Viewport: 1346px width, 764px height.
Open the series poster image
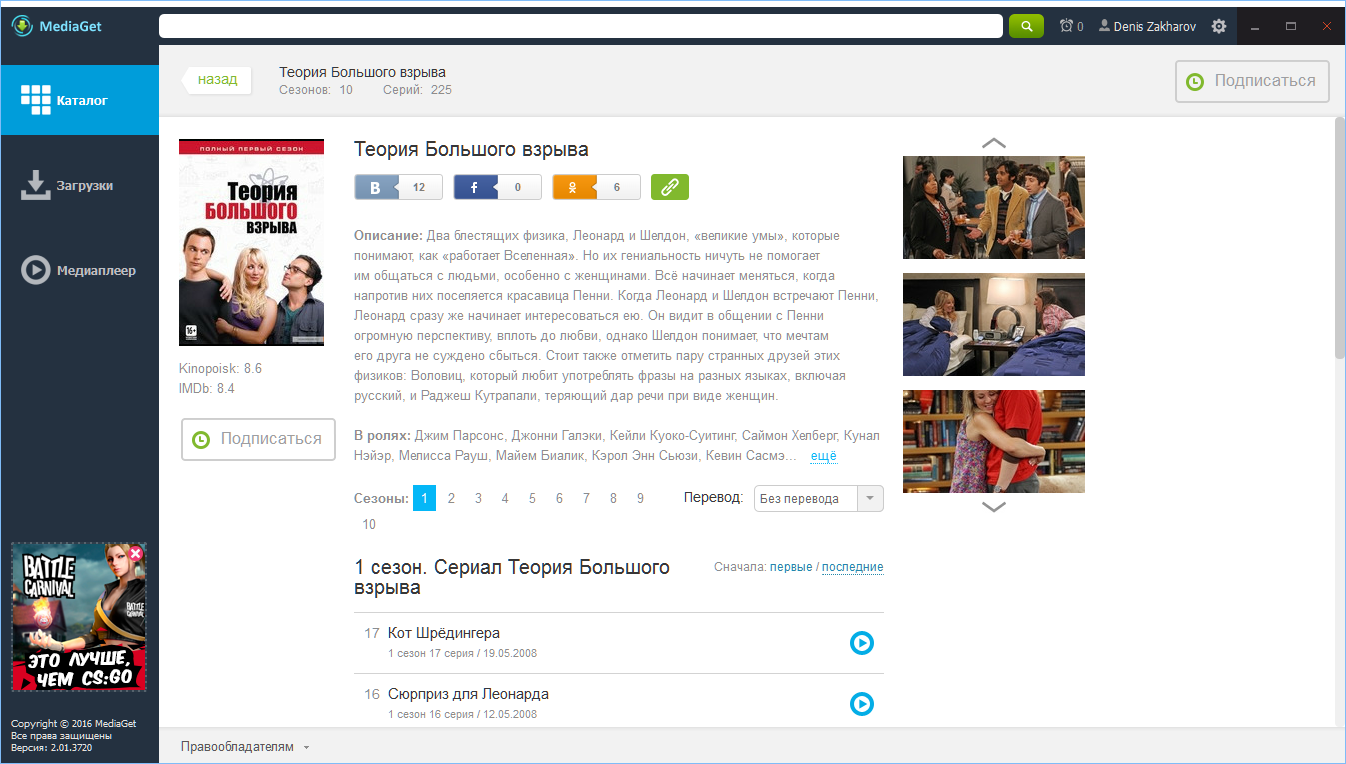coord(251,243)
